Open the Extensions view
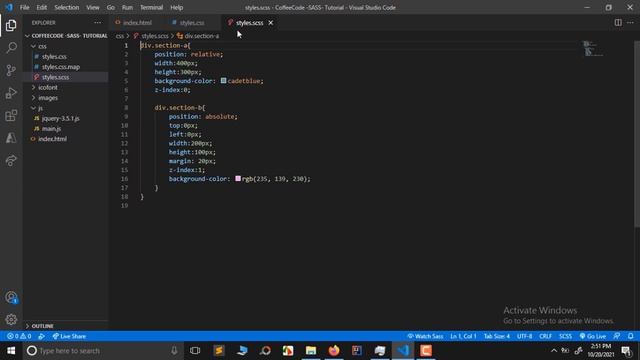Image resolution: width=640 pixels, height=360 pixels. [x=11, y=116]
